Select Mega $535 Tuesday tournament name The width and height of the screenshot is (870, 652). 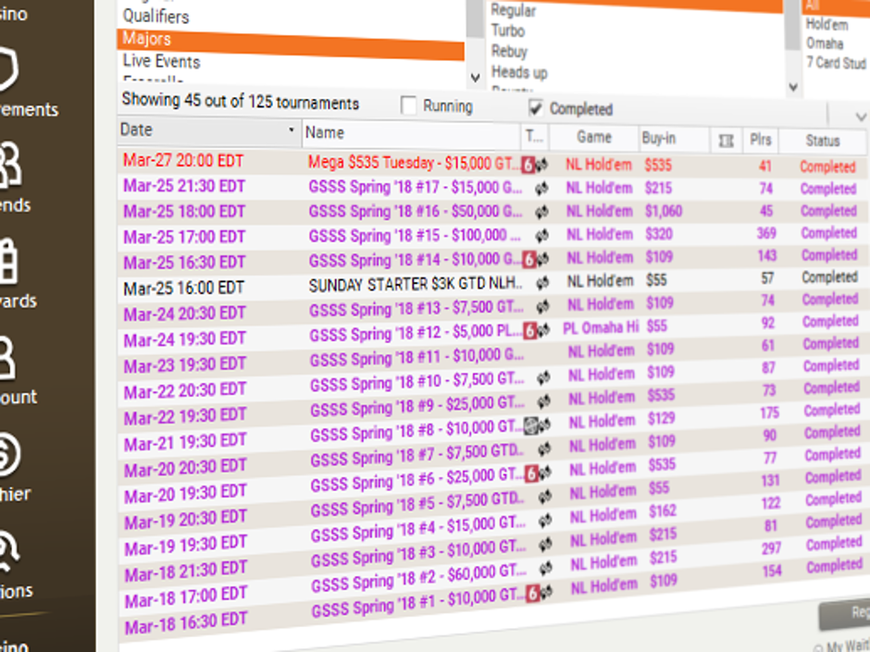pyautogui.click(x=413, y=163)
